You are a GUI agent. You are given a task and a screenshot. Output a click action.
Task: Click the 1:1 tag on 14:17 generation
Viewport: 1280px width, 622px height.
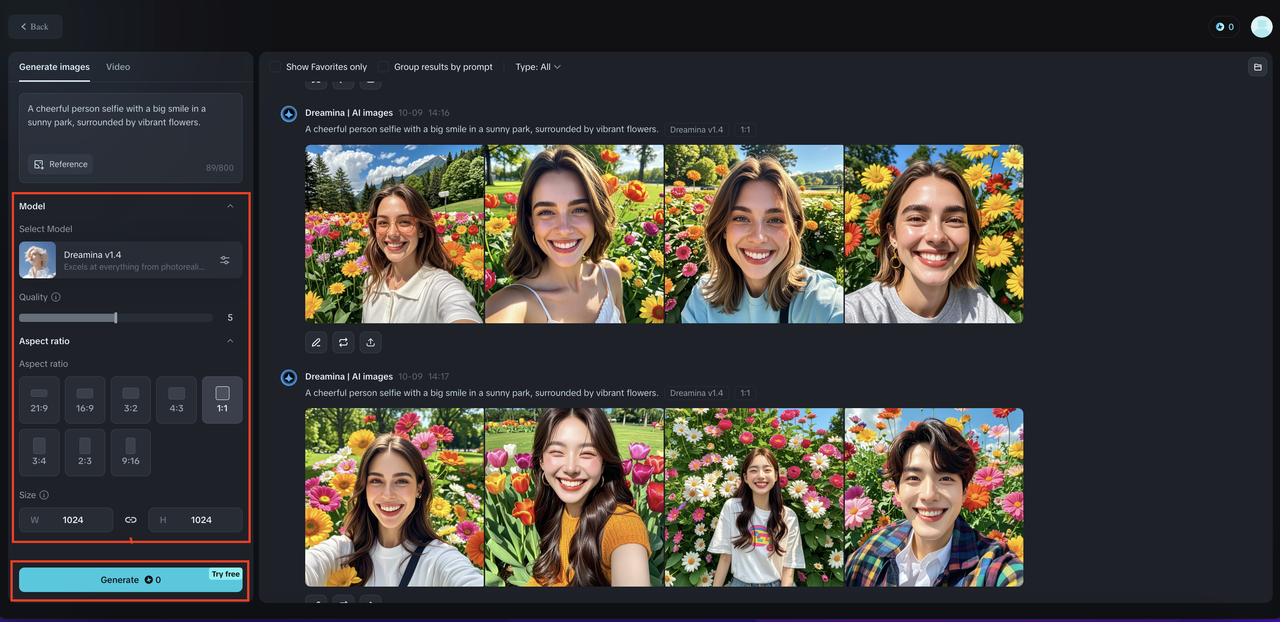pyautogui.click(x=745, y=393)
